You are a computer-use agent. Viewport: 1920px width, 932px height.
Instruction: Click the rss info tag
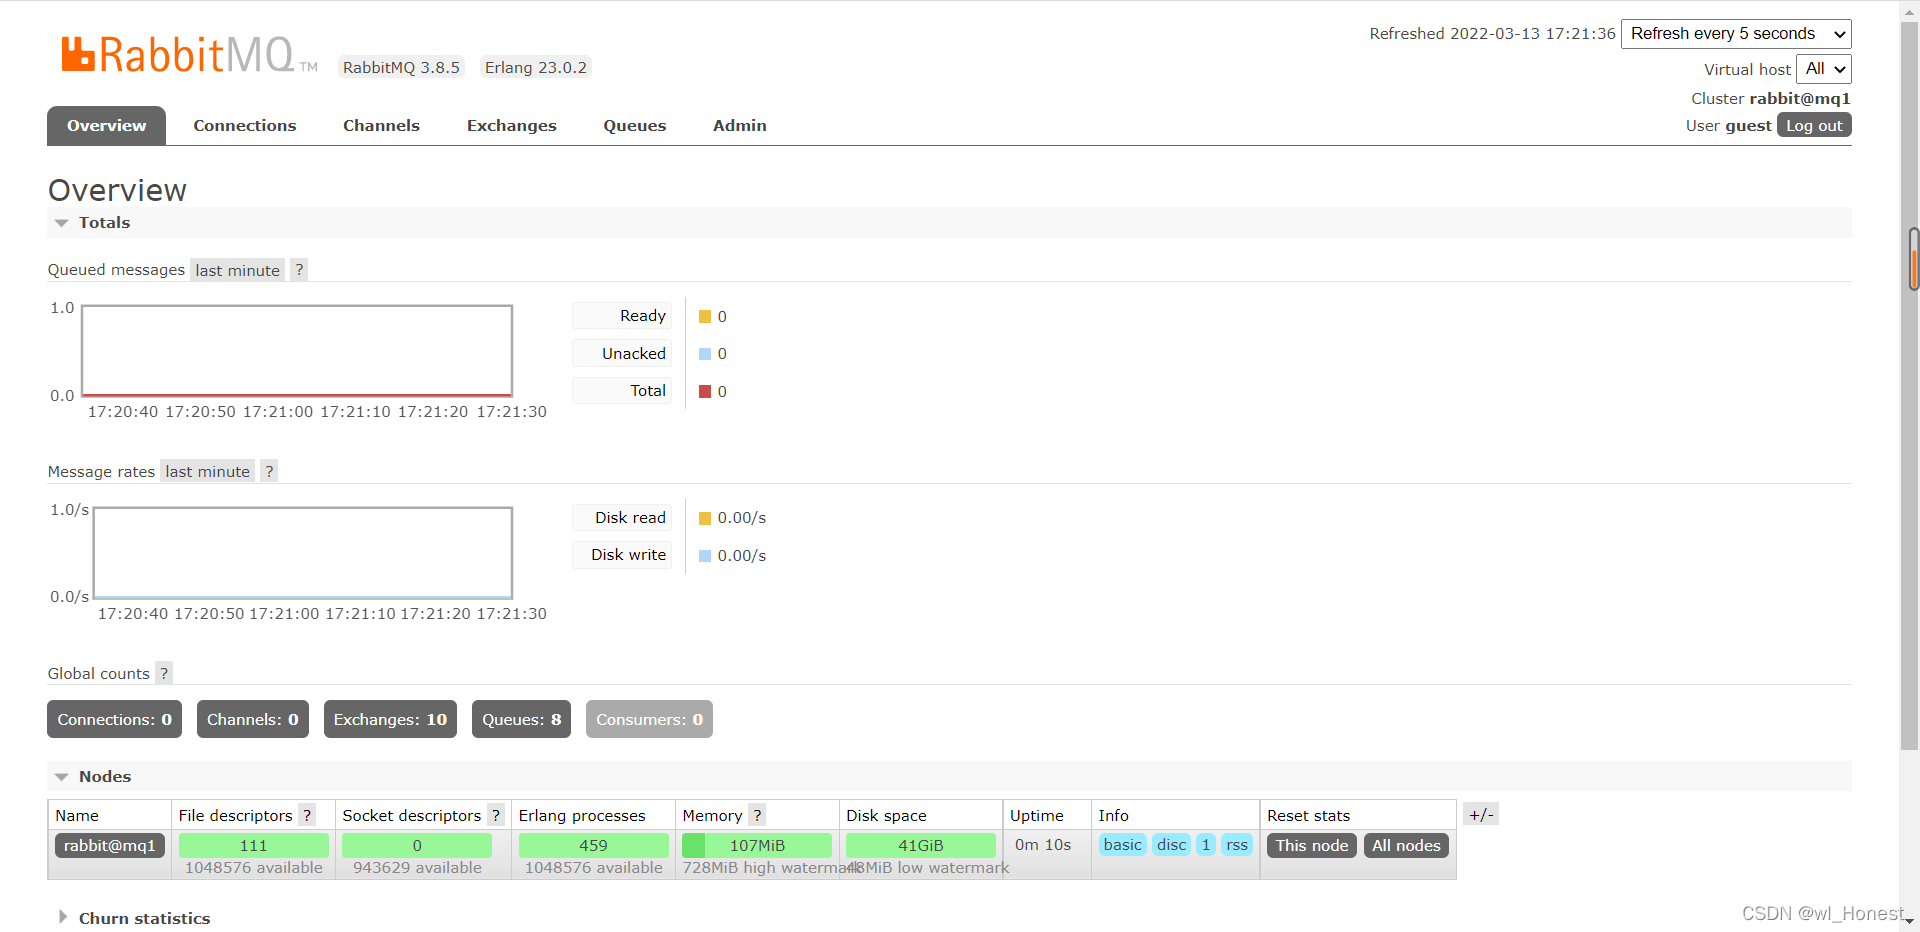pyautogui.click(x=1237, y=845)
